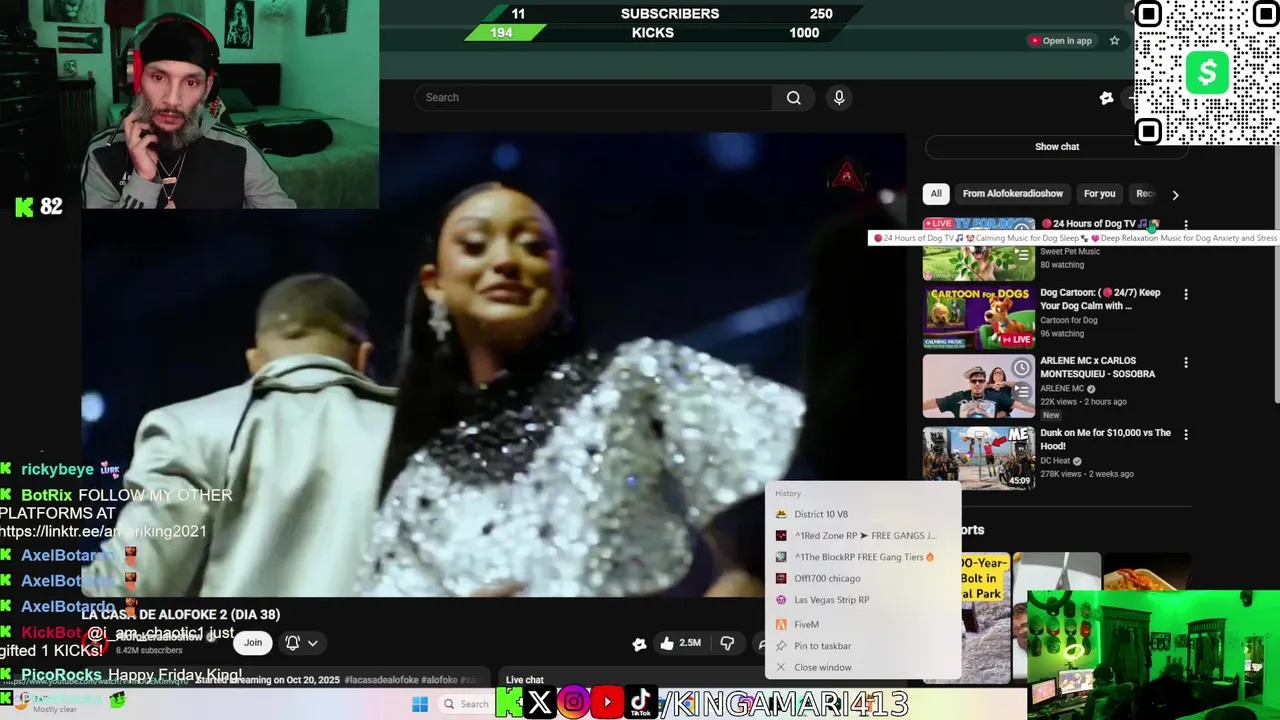The image size is (1280, 720).
Task: Click FiveM app icon in jump list
Action: (781, 624)
